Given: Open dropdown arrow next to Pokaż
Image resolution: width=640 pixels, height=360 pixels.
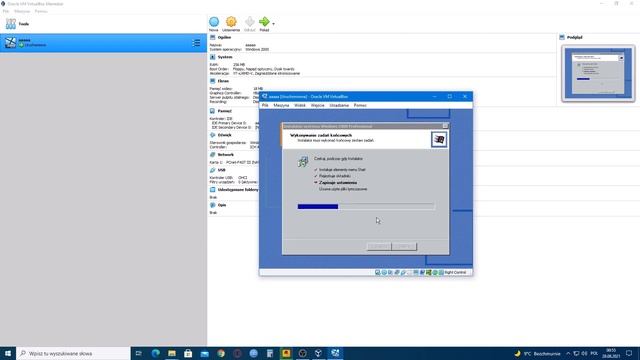Looking at the screenshot, I should tap(273, 24).
